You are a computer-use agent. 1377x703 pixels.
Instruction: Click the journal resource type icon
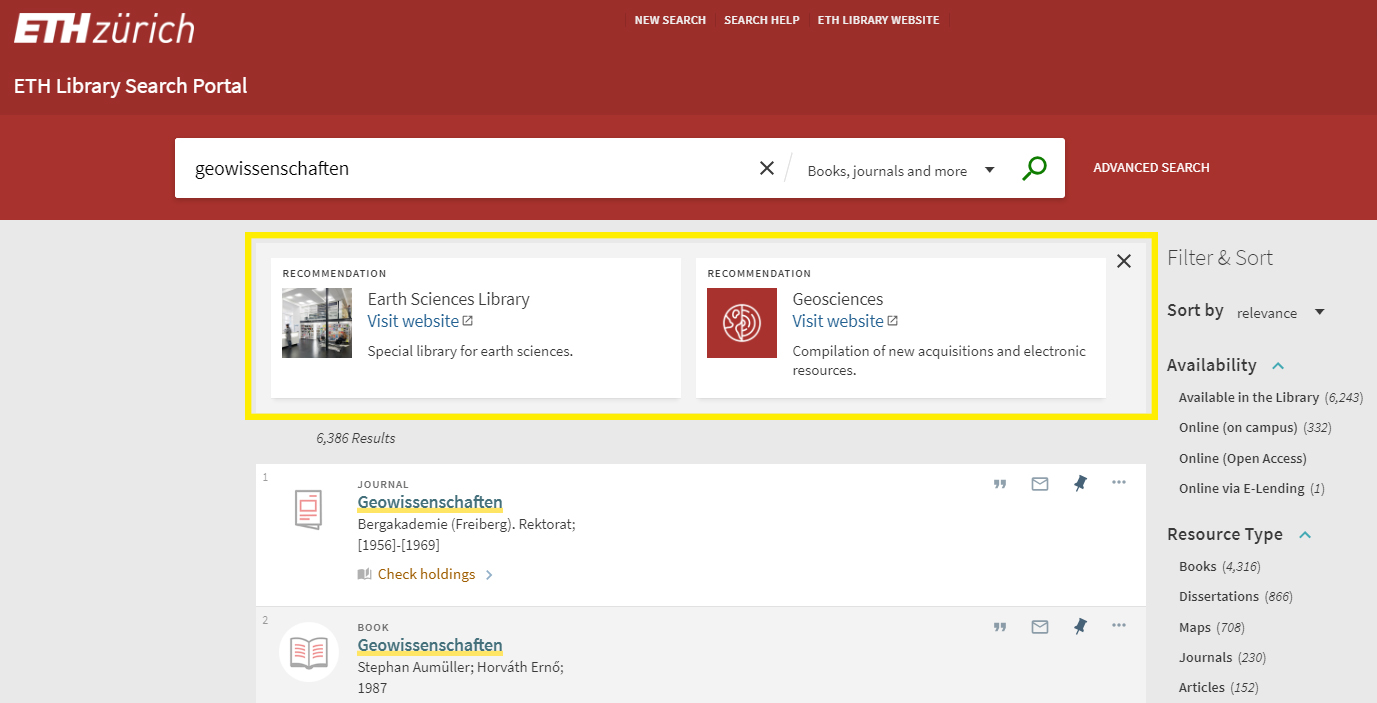[x=309, y=509]
